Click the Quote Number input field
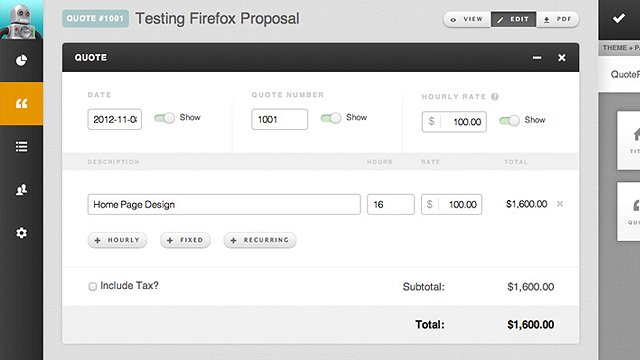640x360 pixels. pos(280,119)
